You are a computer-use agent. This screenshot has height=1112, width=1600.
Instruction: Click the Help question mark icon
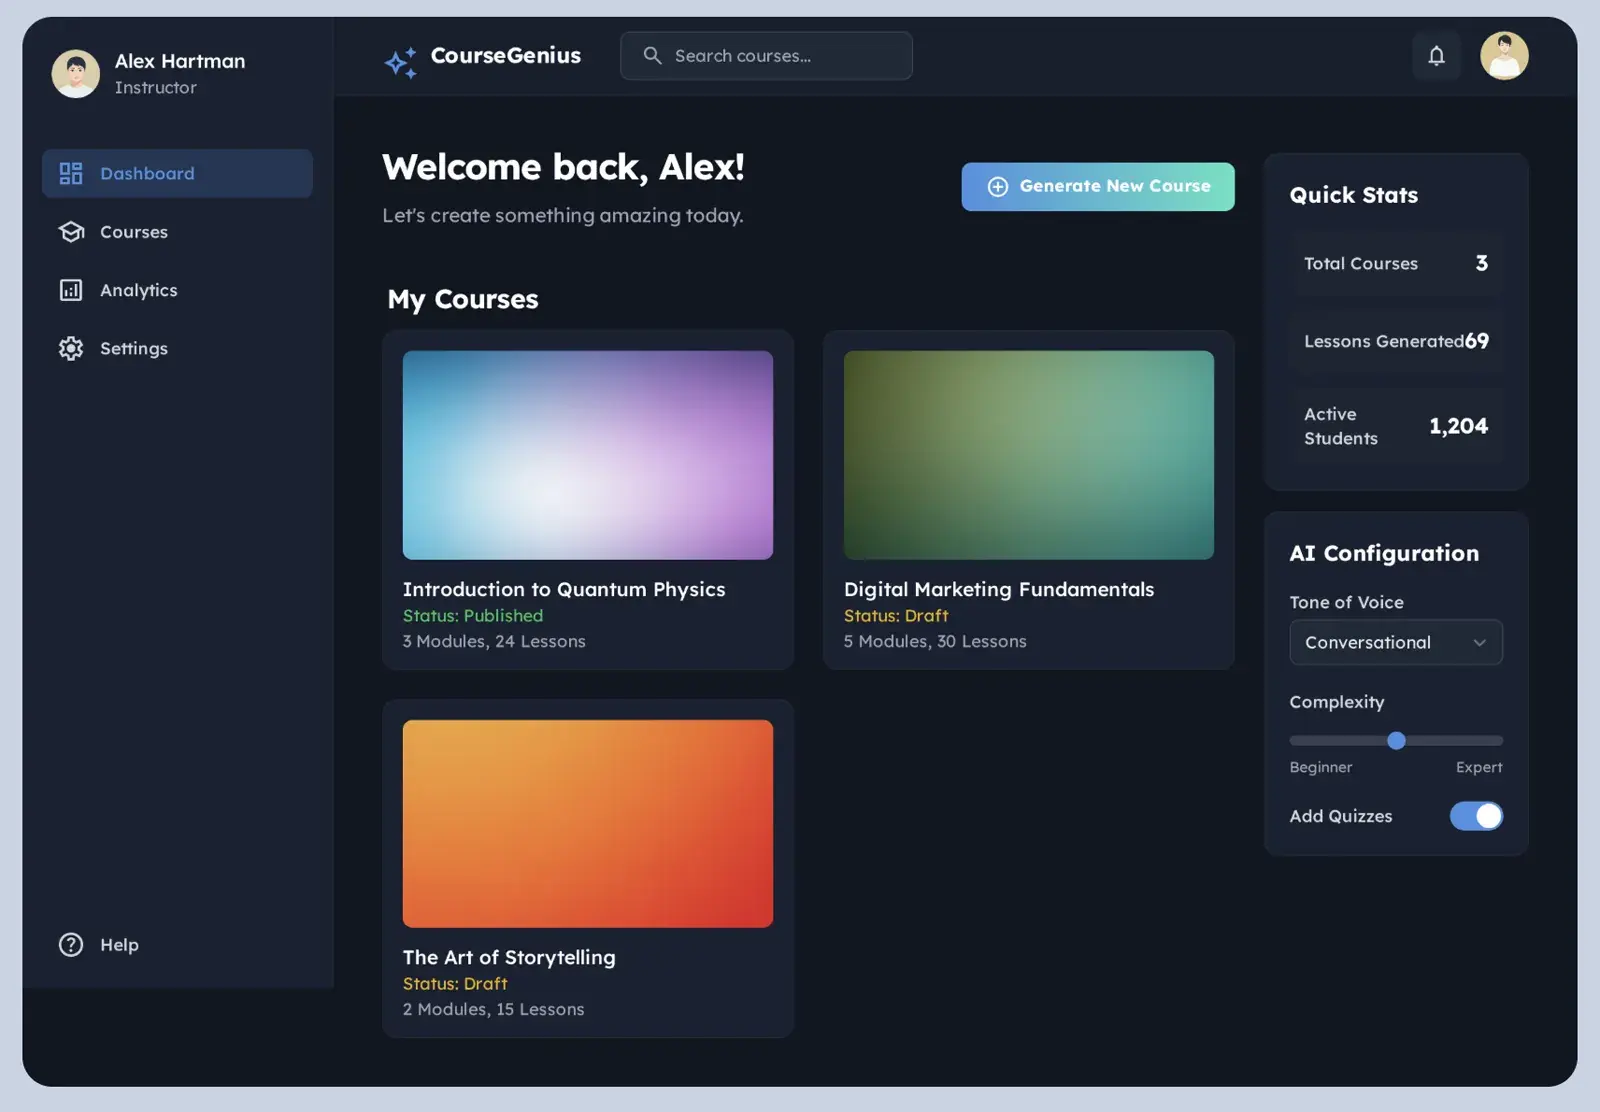tap(71, 945)
